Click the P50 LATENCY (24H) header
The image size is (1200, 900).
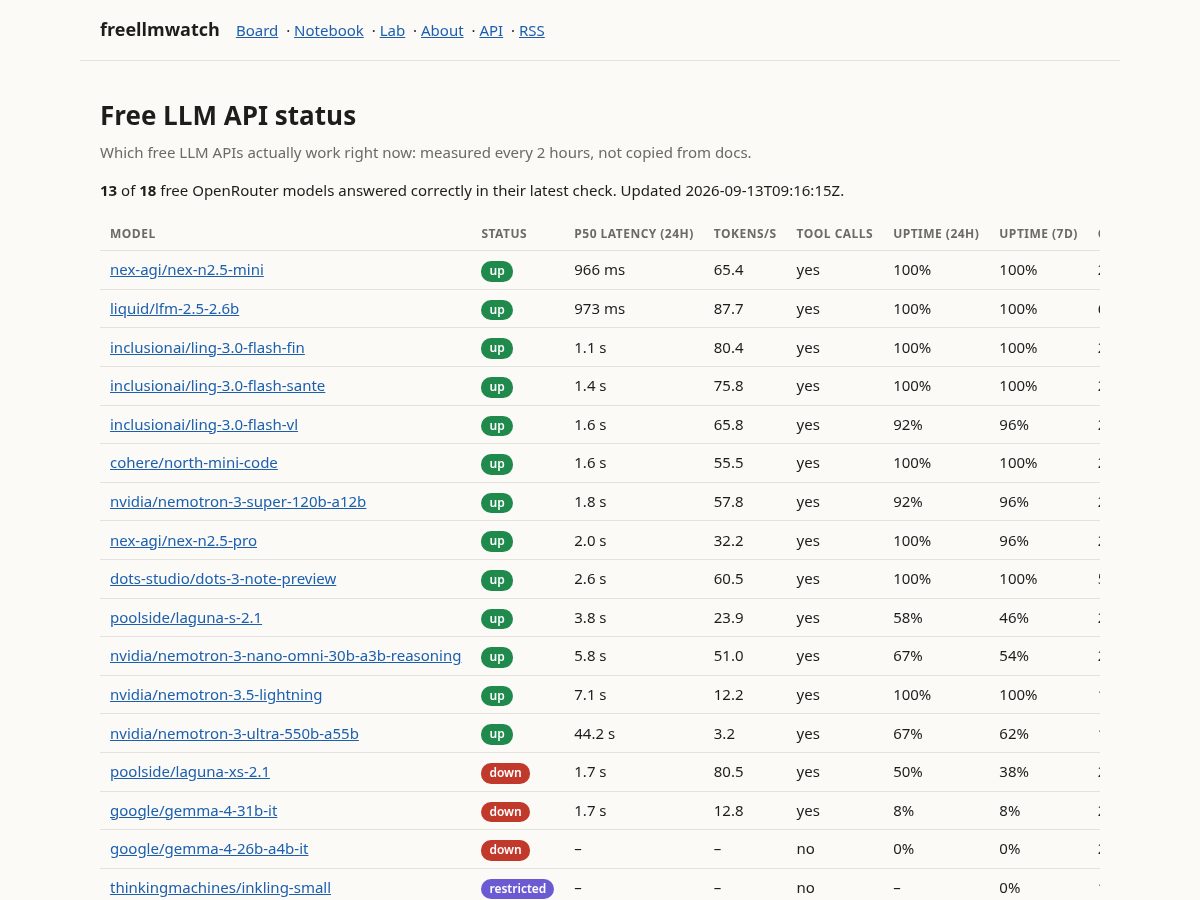click(634, 234)
